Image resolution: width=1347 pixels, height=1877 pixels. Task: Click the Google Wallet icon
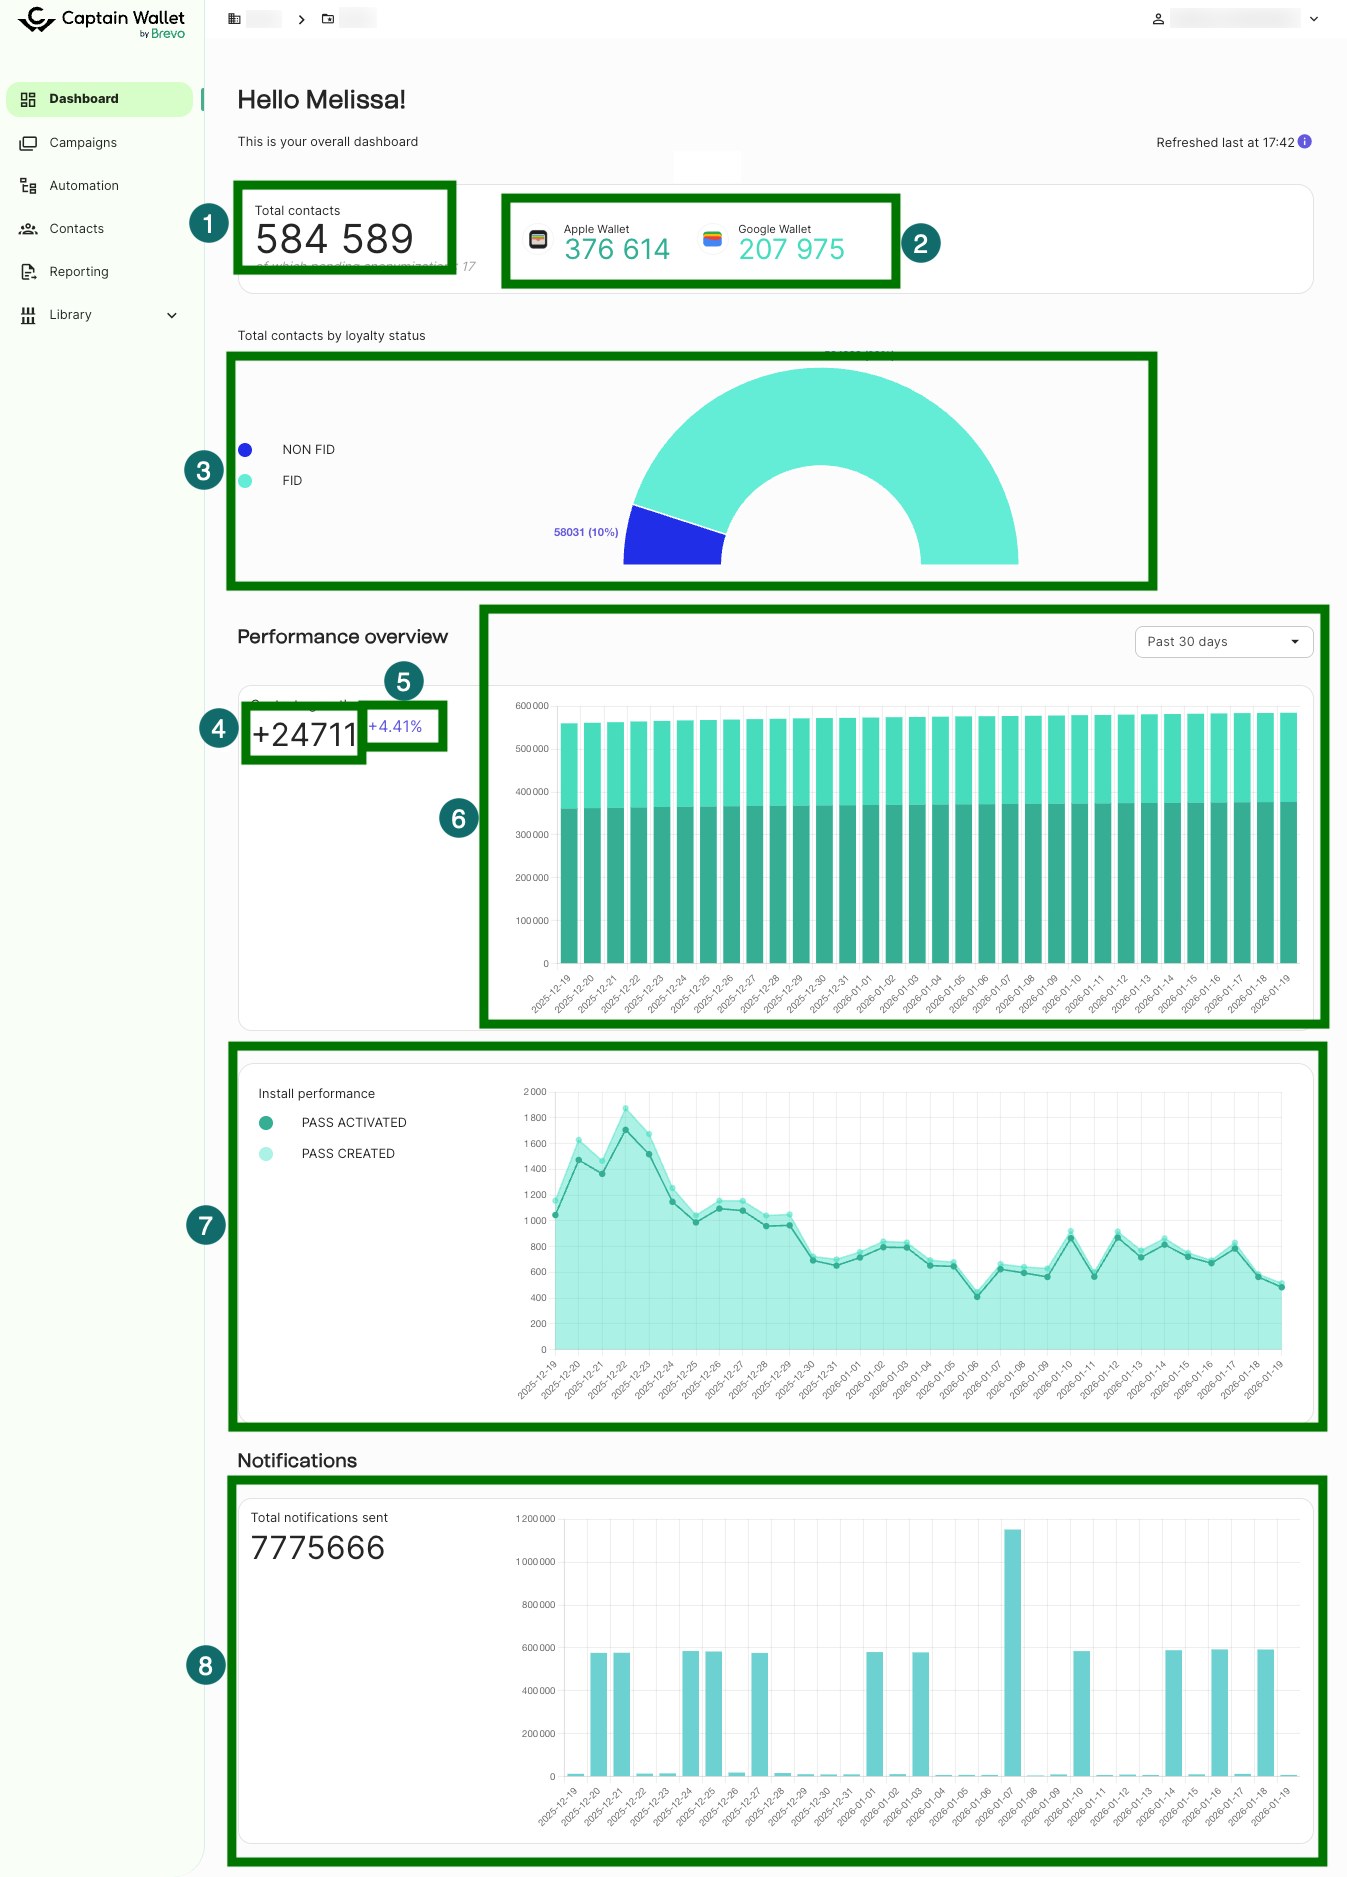coord(712,240)
